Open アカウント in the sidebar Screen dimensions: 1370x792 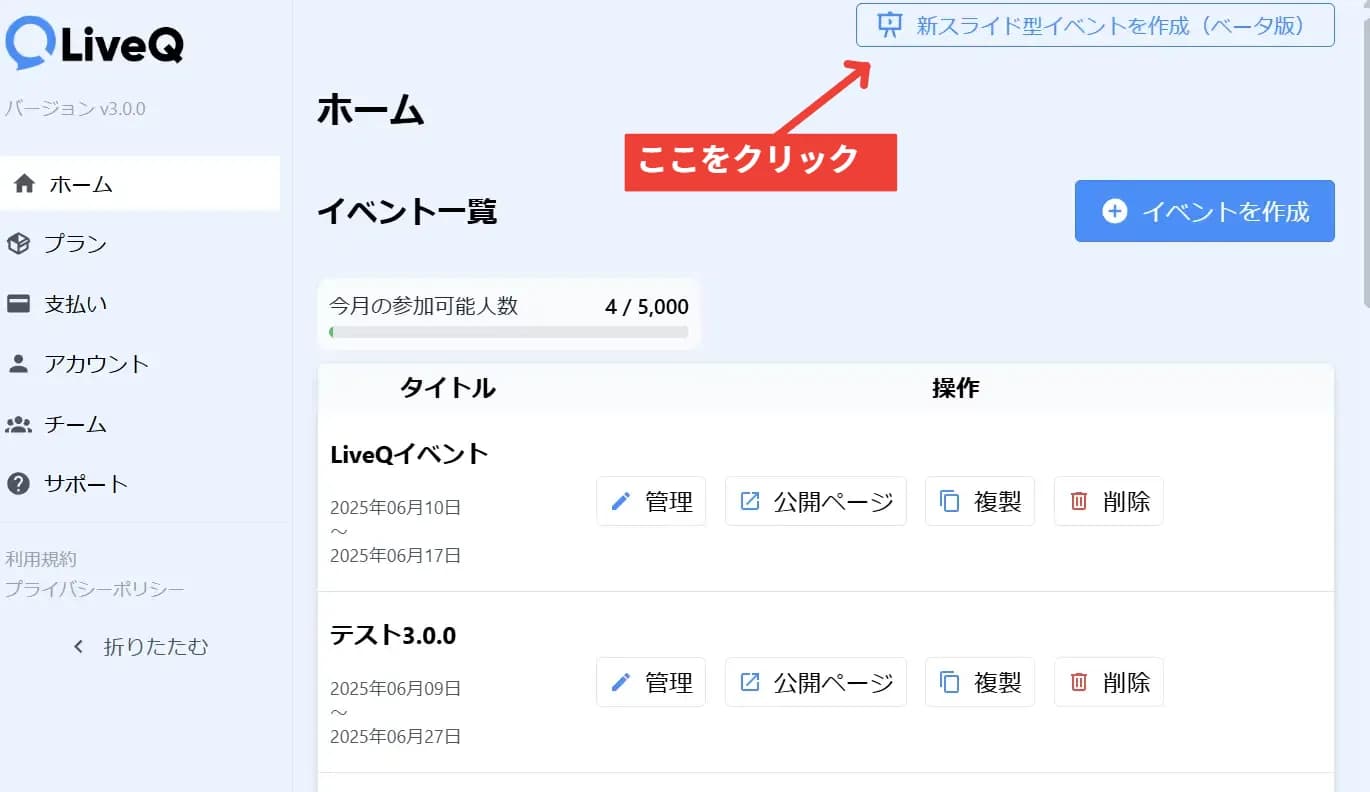[140, 363]
